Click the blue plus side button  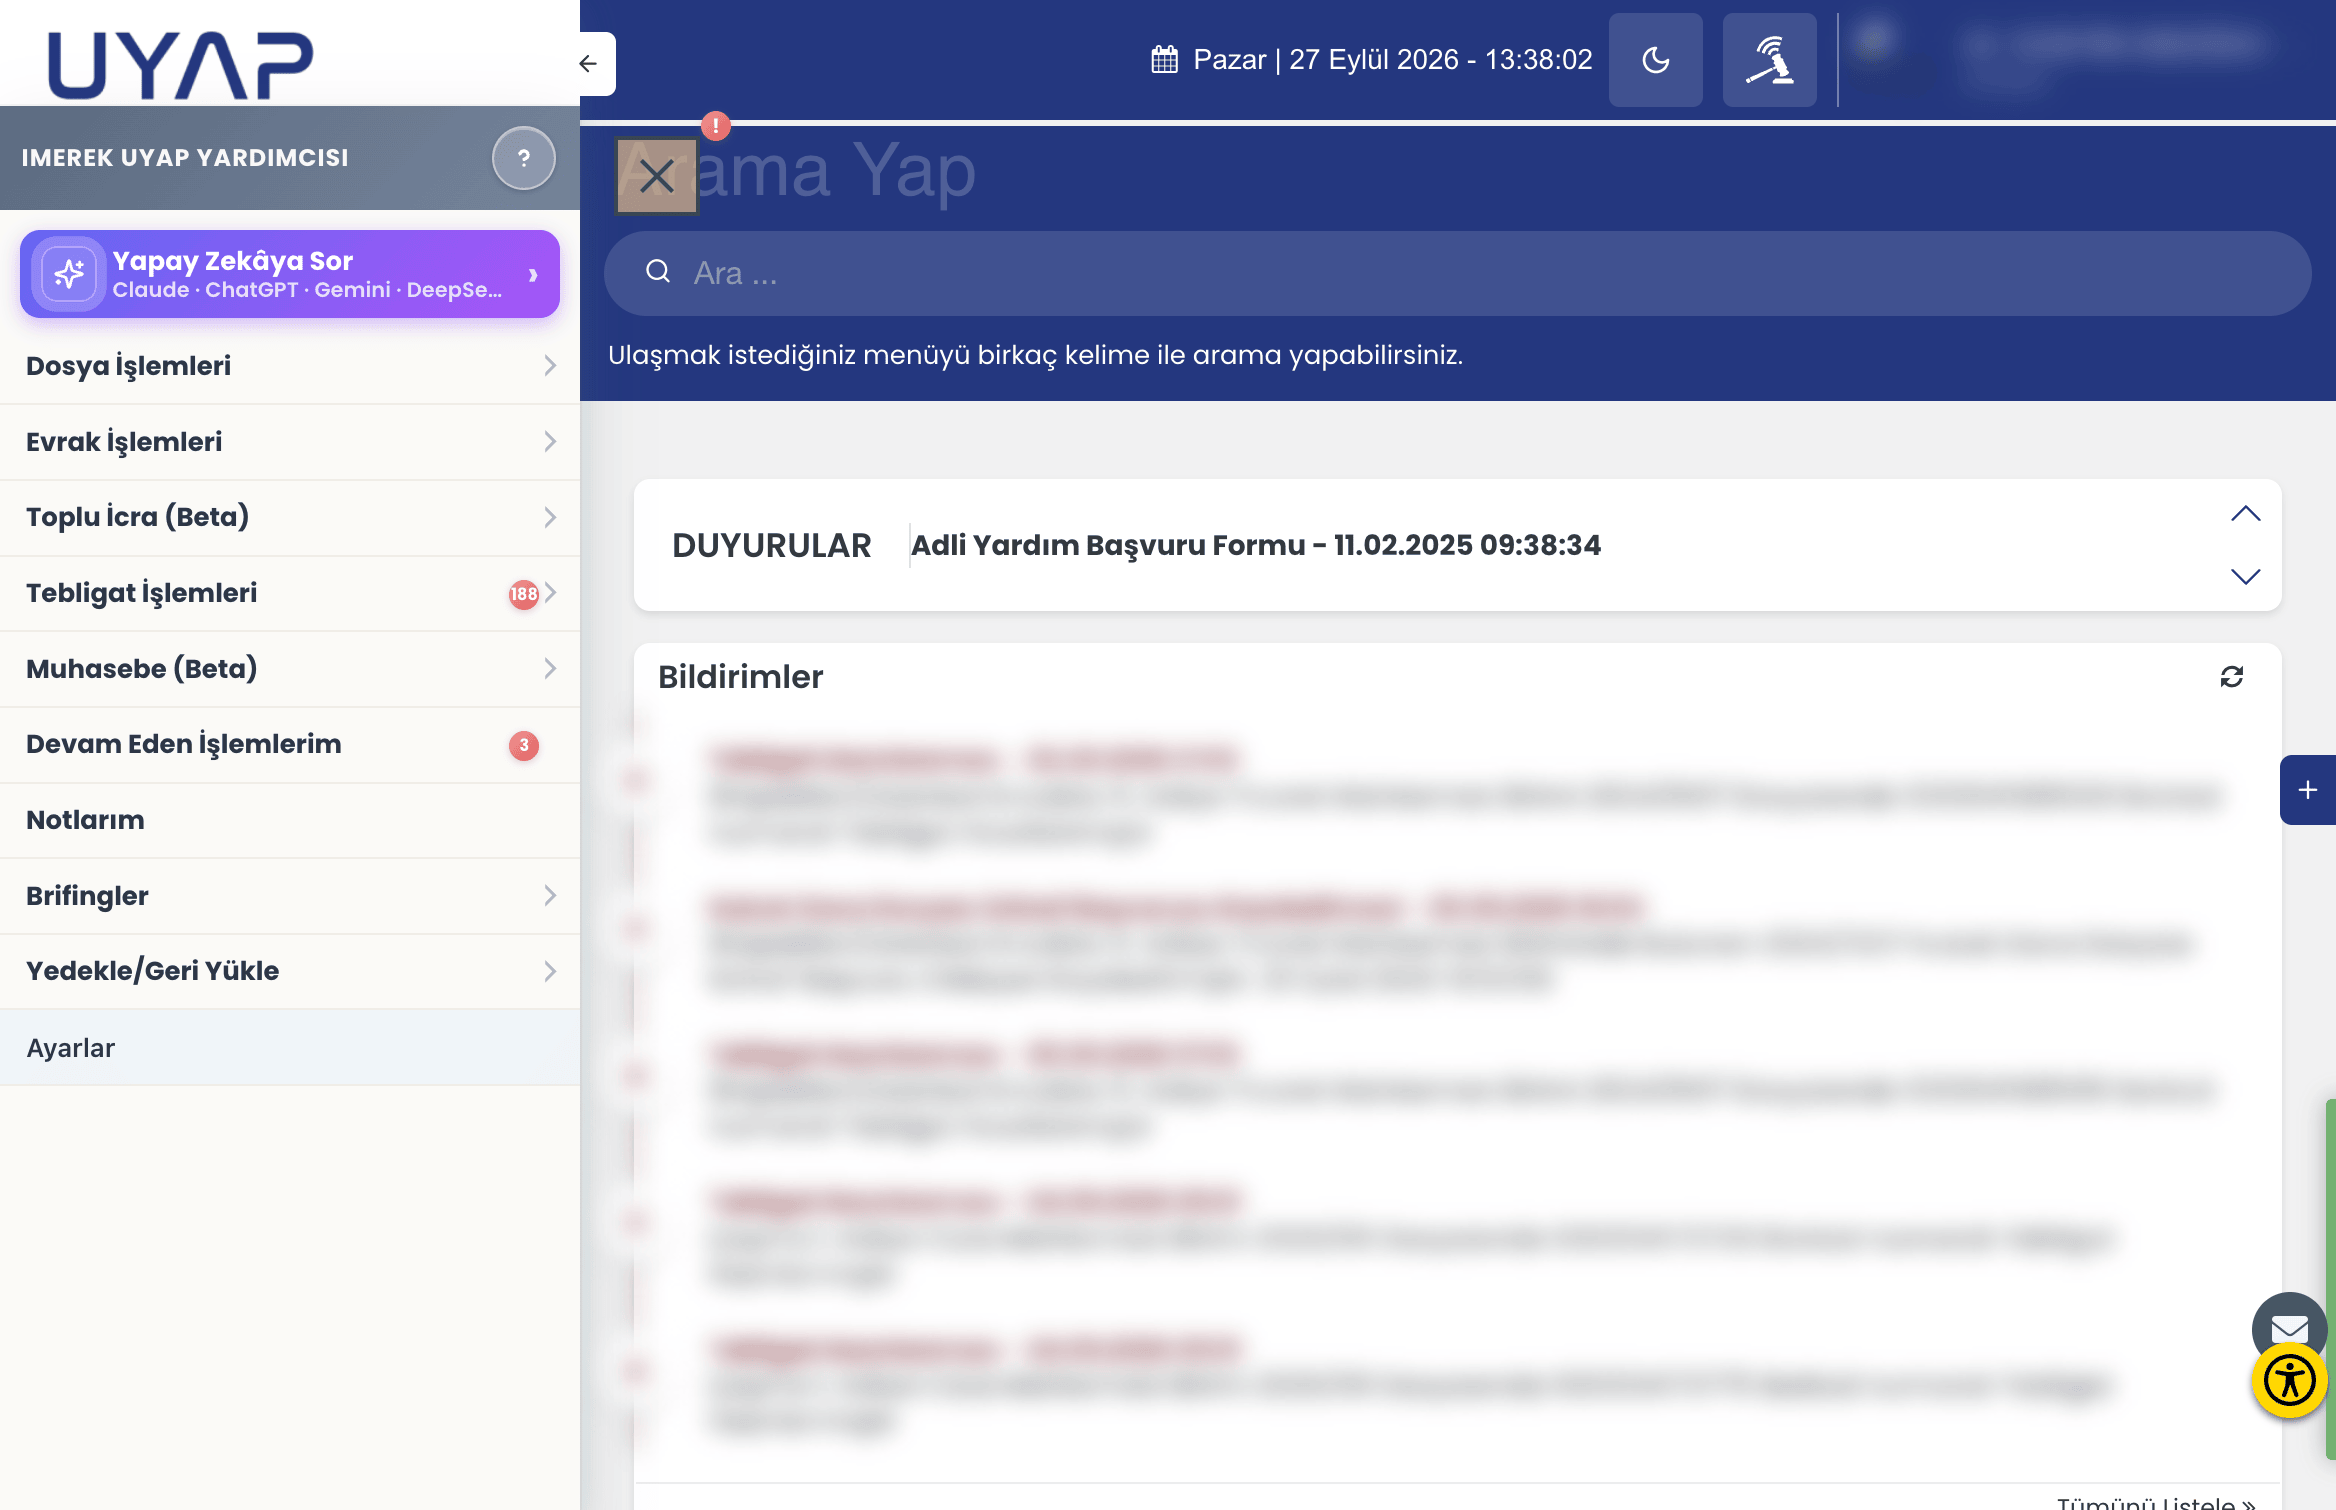[2308, 790]
